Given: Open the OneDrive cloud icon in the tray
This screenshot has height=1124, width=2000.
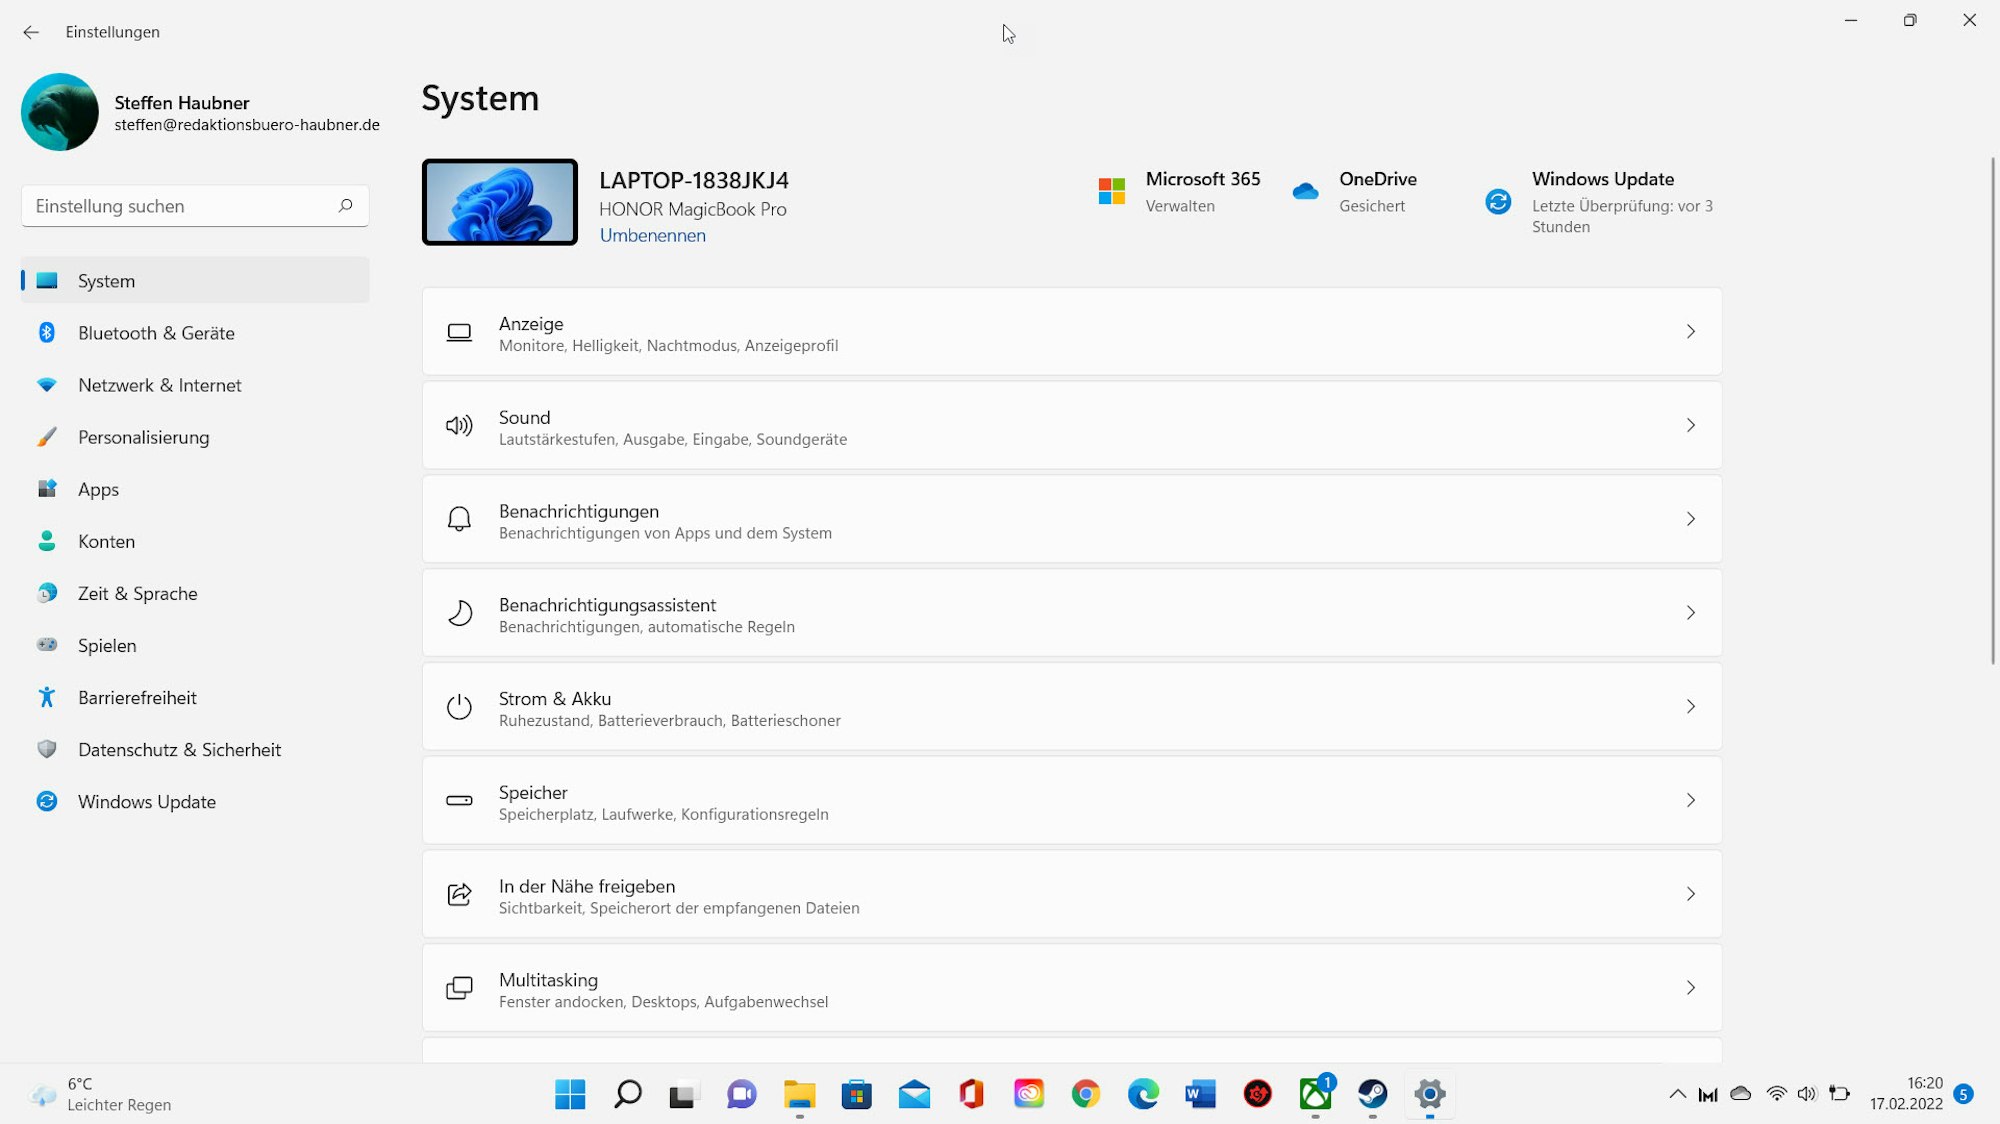Looking at the screenshot, I should click(1742, 1094).
